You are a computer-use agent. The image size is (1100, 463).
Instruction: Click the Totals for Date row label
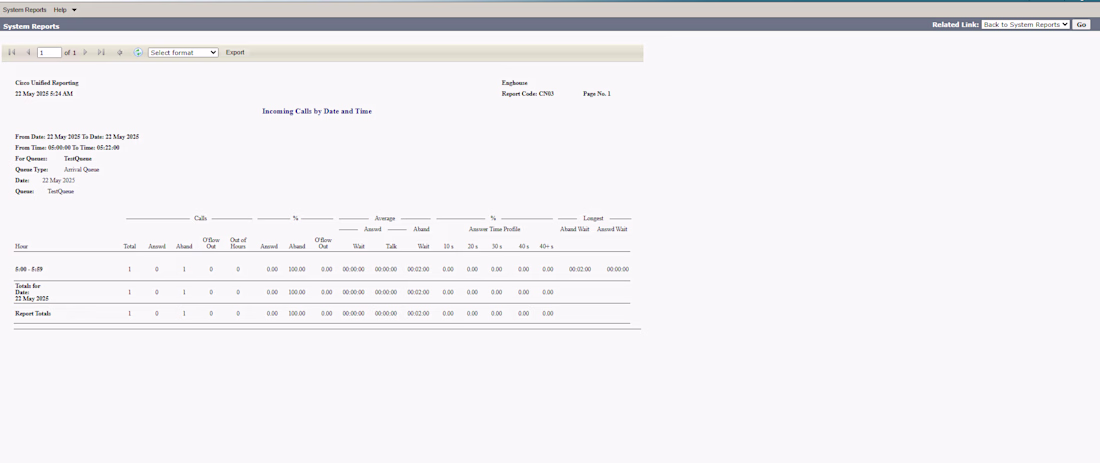click(x=32, y=292)
